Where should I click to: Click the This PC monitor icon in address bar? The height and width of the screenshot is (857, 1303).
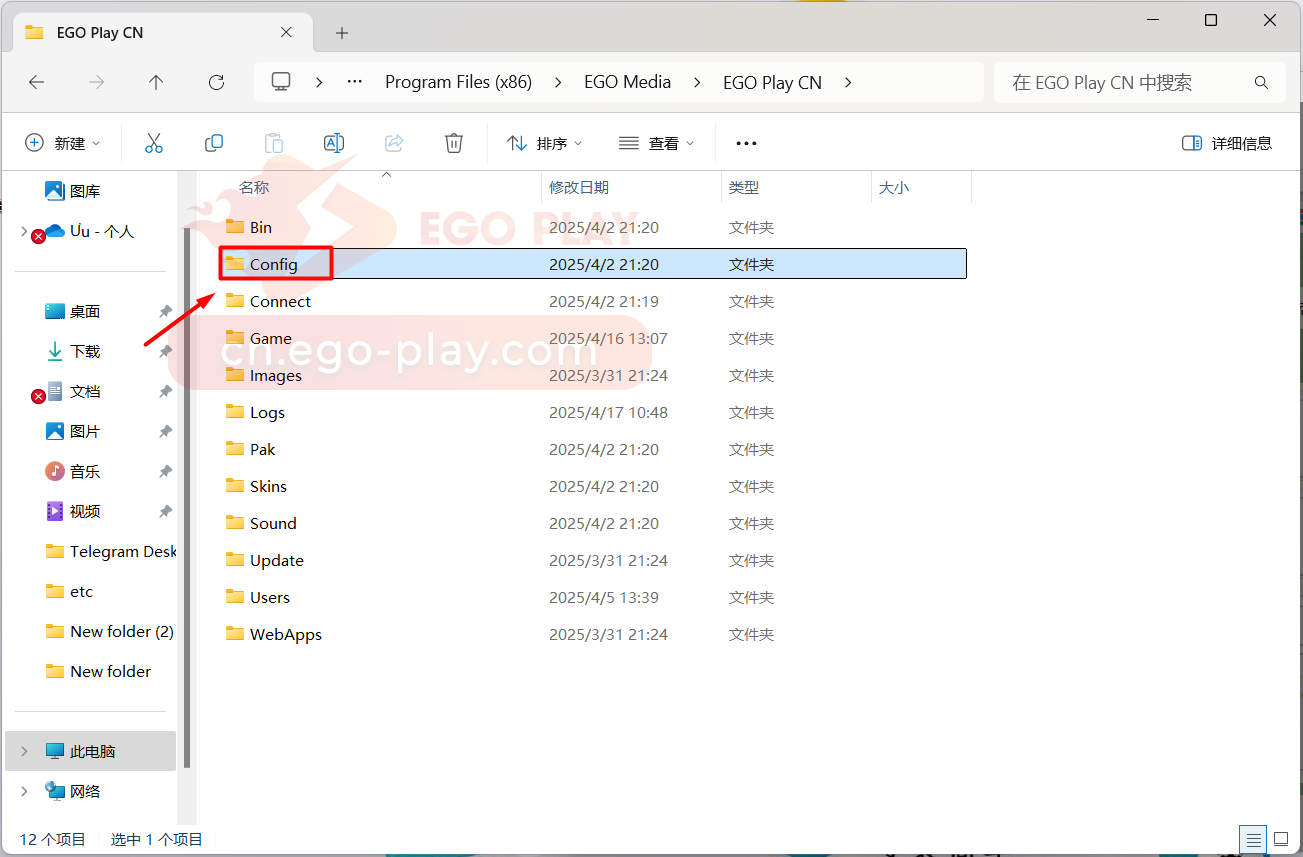[282, 82]
